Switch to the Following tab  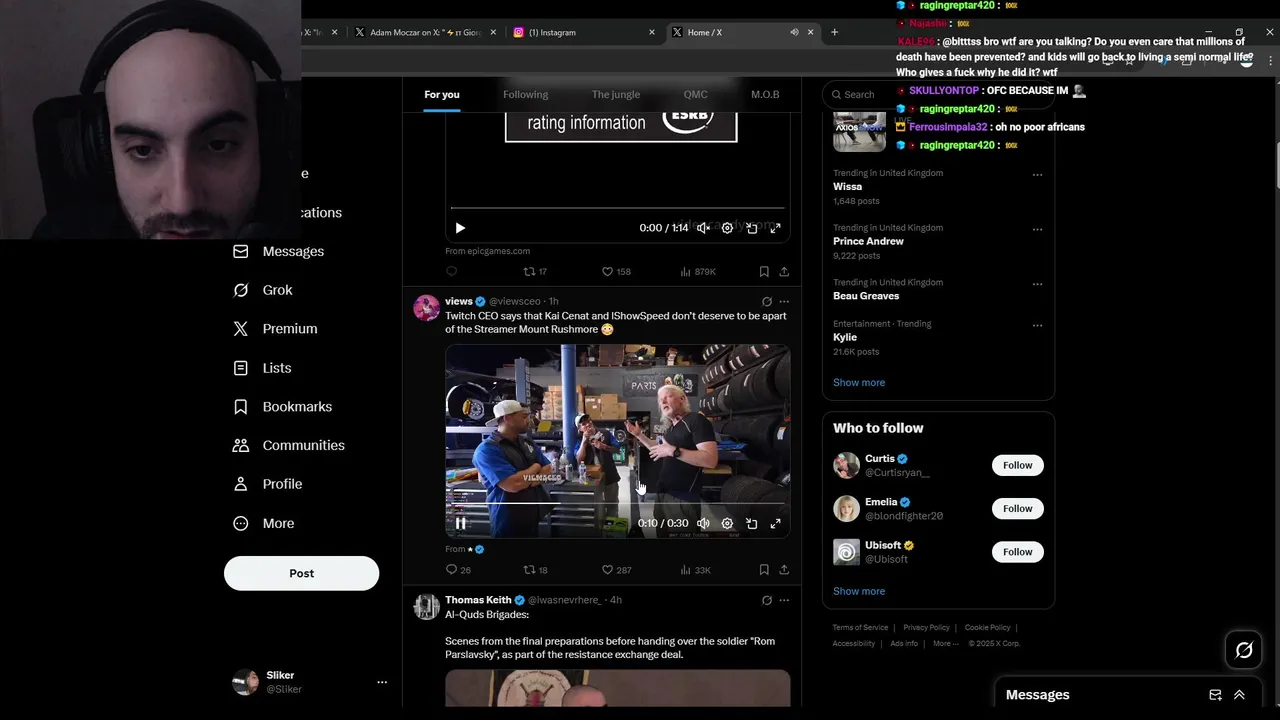pyautogui.click(x=525, y=94)
